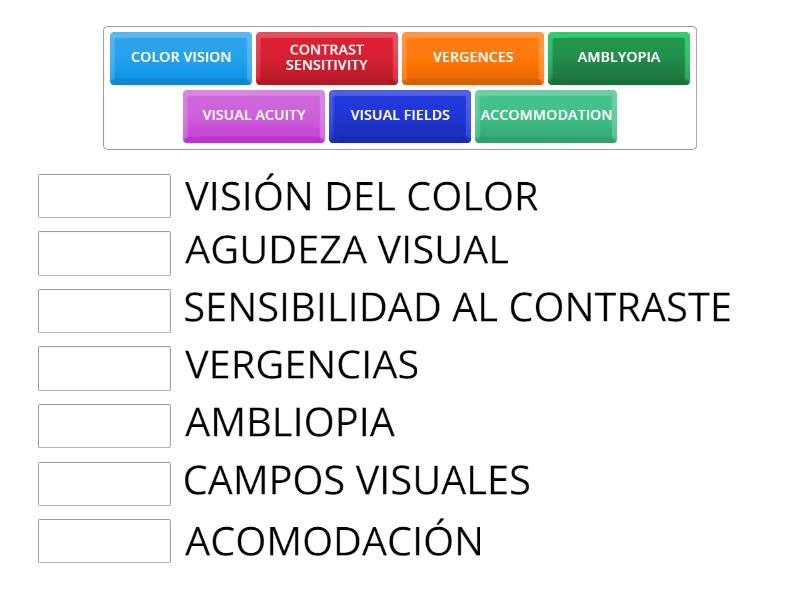The height and width of the screenshot is (600, 800).
Task: Click the tile container panel at the top
Action: (400, 87)
